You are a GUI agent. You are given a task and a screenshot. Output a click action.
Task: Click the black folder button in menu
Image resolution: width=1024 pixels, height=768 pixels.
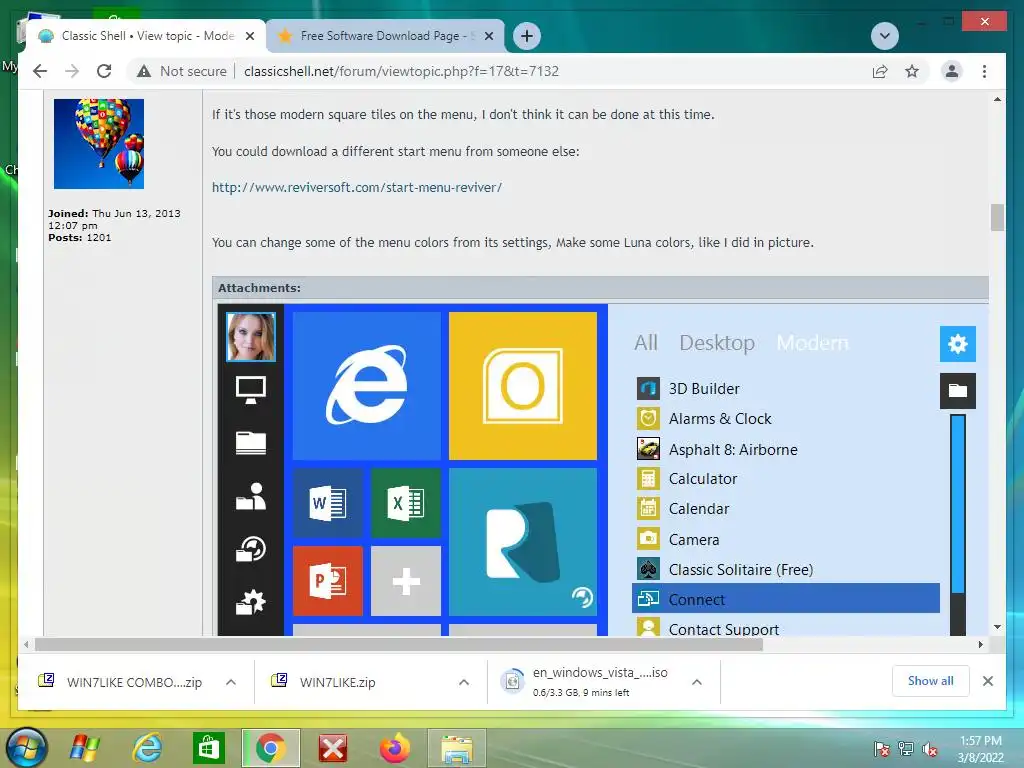(957, 391)
